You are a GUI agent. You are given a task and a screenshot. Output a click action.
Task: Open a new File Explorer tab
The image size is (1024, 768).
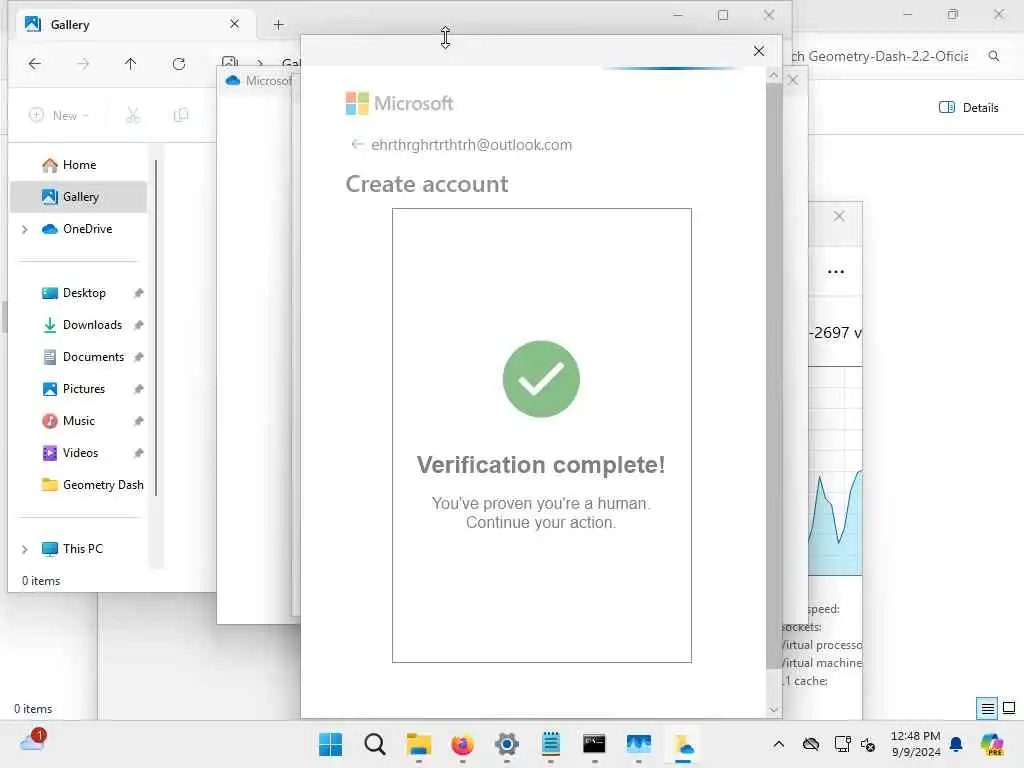(x=279, y=25)
